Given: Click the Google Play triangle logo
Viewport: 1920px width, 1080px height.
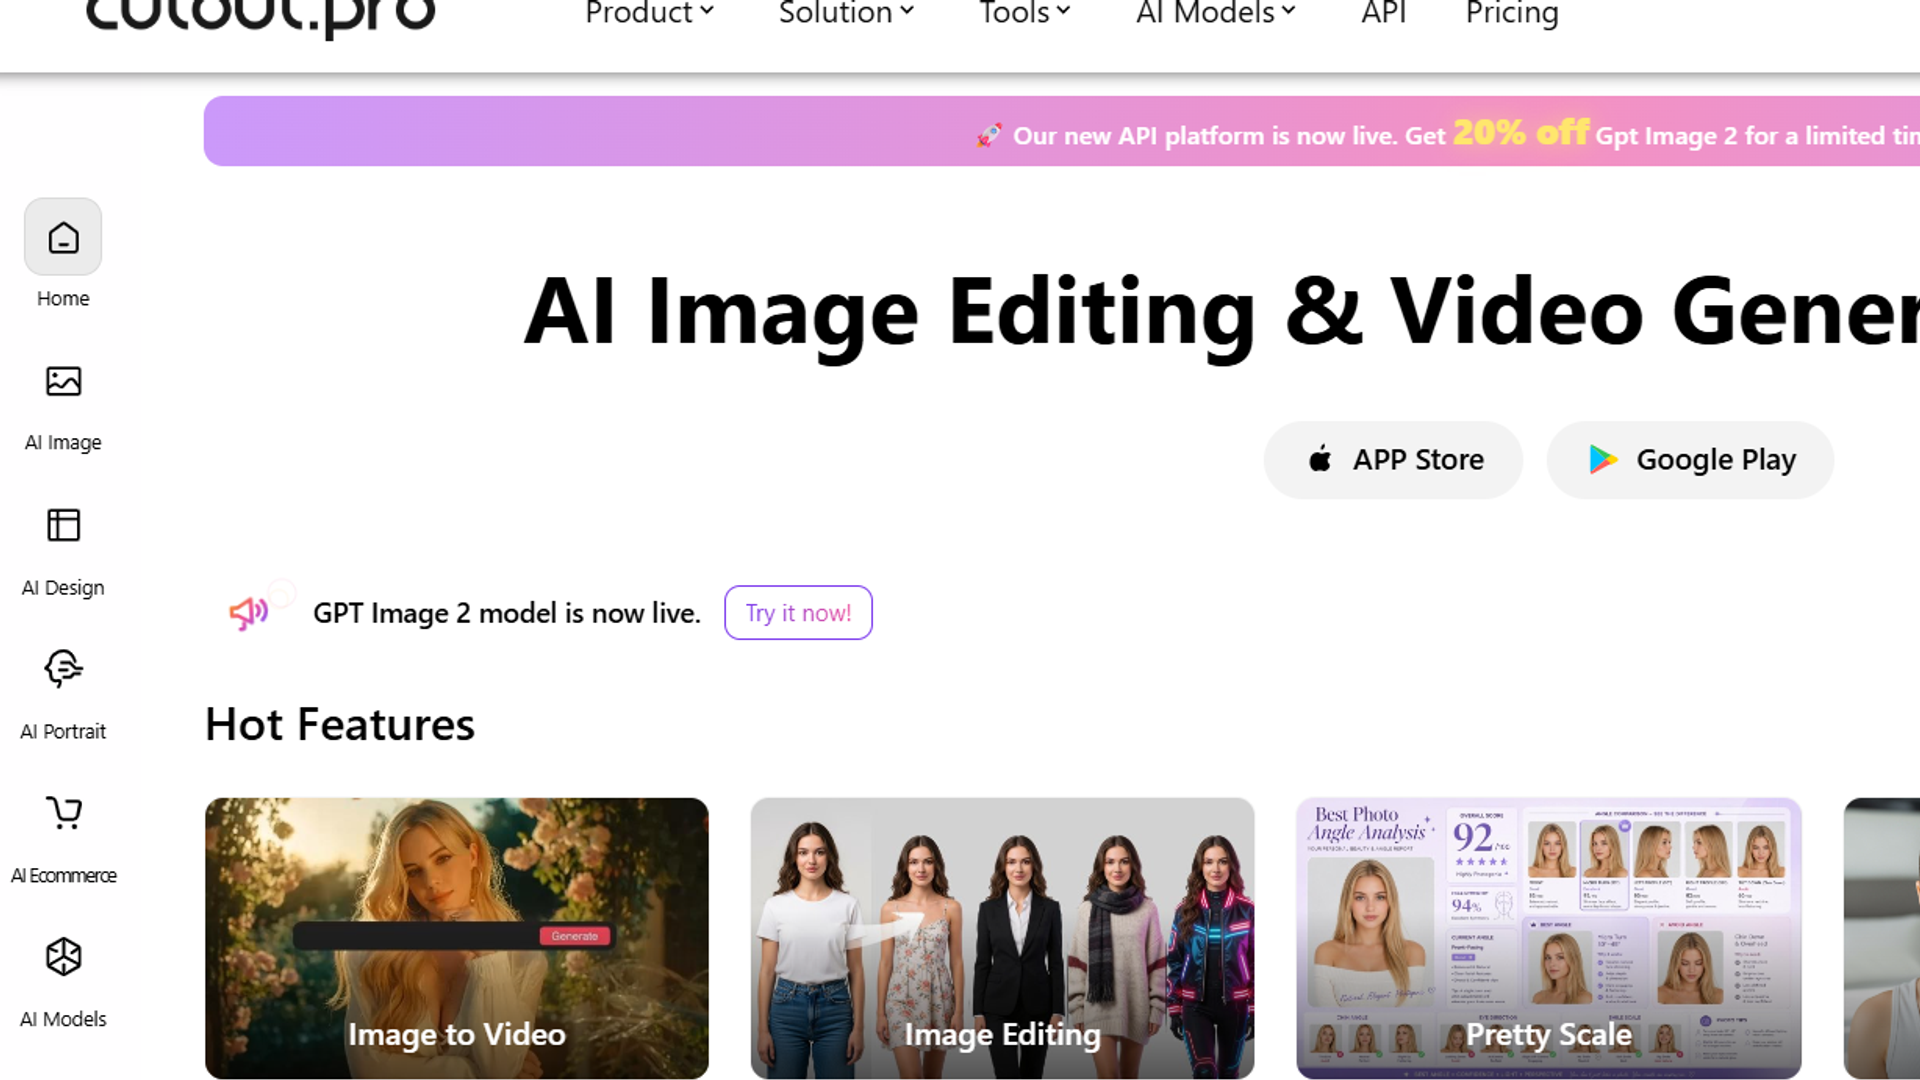Looking at the screenshot, I should point(1603,459).
